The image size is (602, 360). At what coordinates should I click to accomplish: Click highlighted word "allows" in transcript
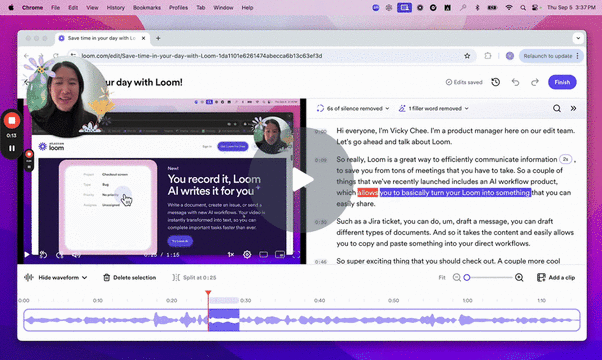click(367, 193)
